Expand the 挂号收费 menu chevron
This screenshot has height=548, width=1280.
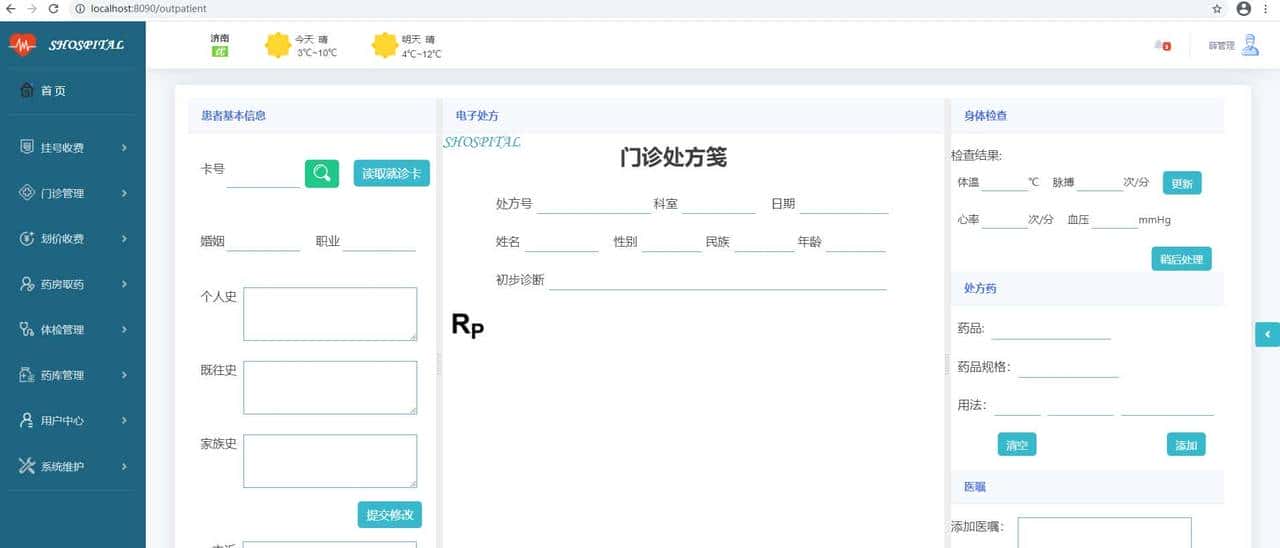tap(124, 148)
